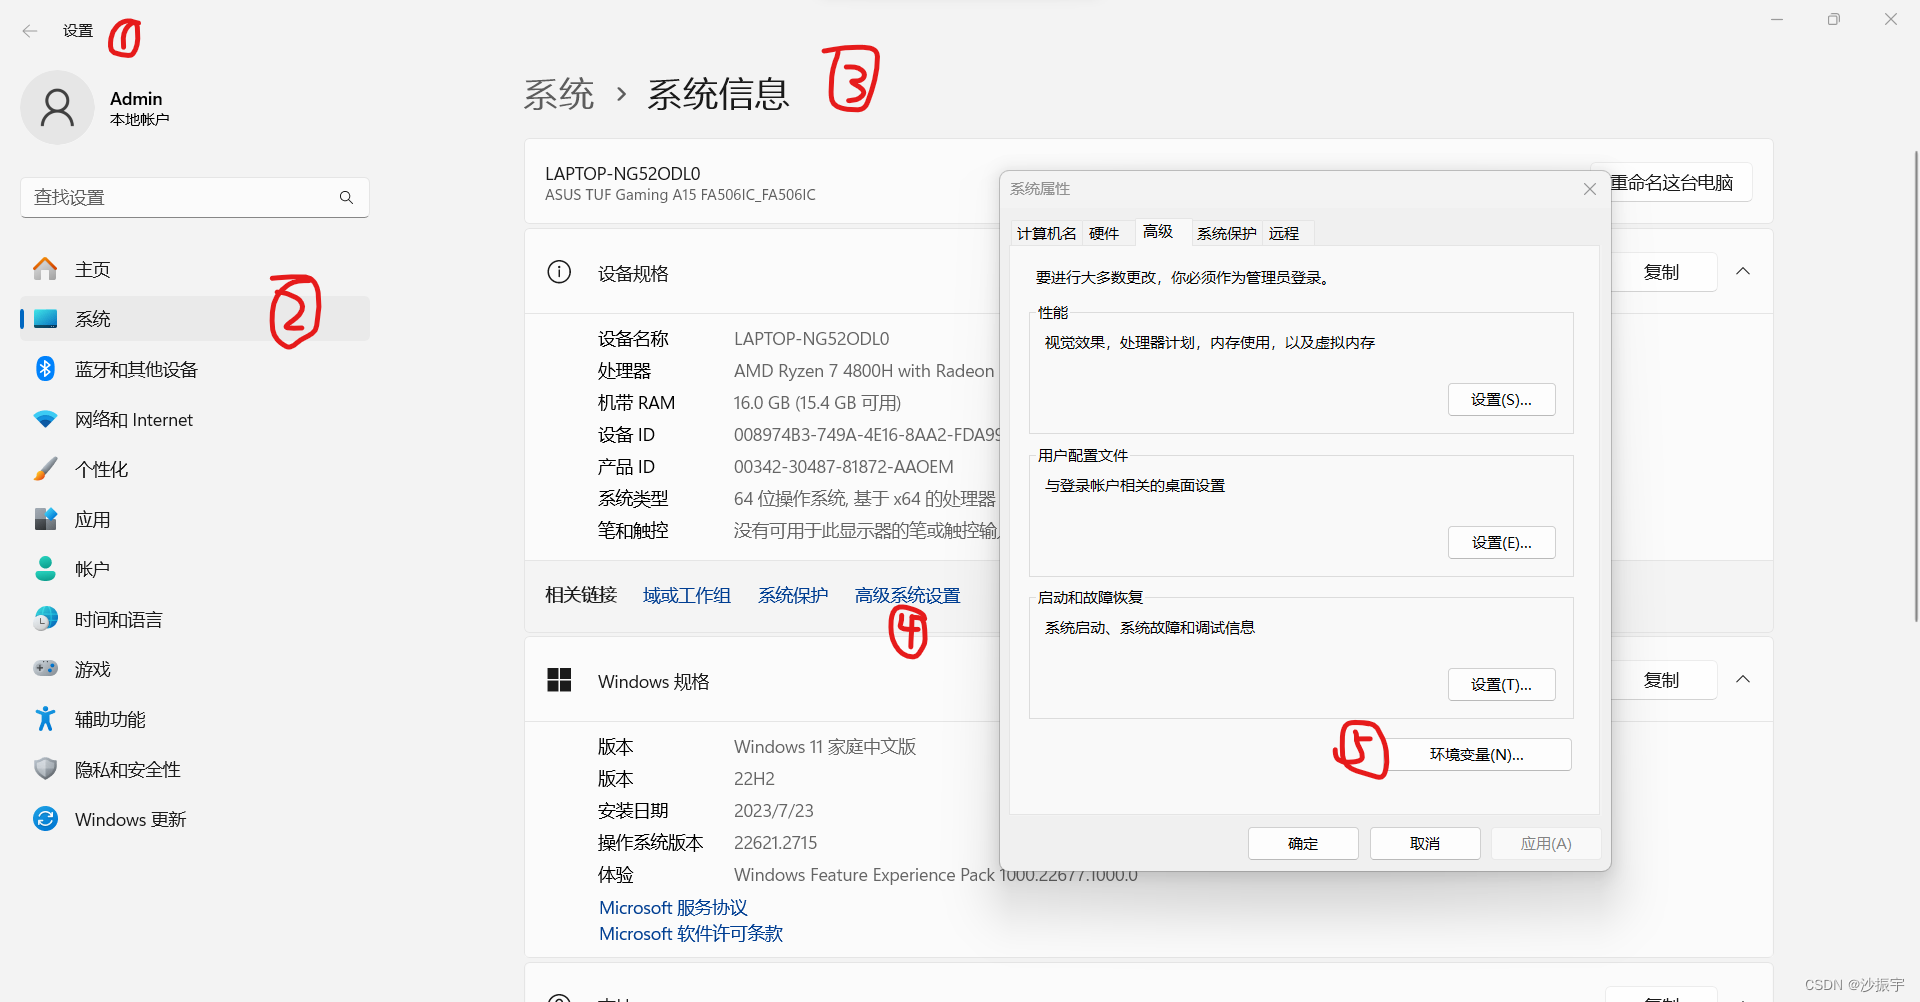Open the 域或工作组 link
Screen dimensions: 1920x1002
click(686, 595)
